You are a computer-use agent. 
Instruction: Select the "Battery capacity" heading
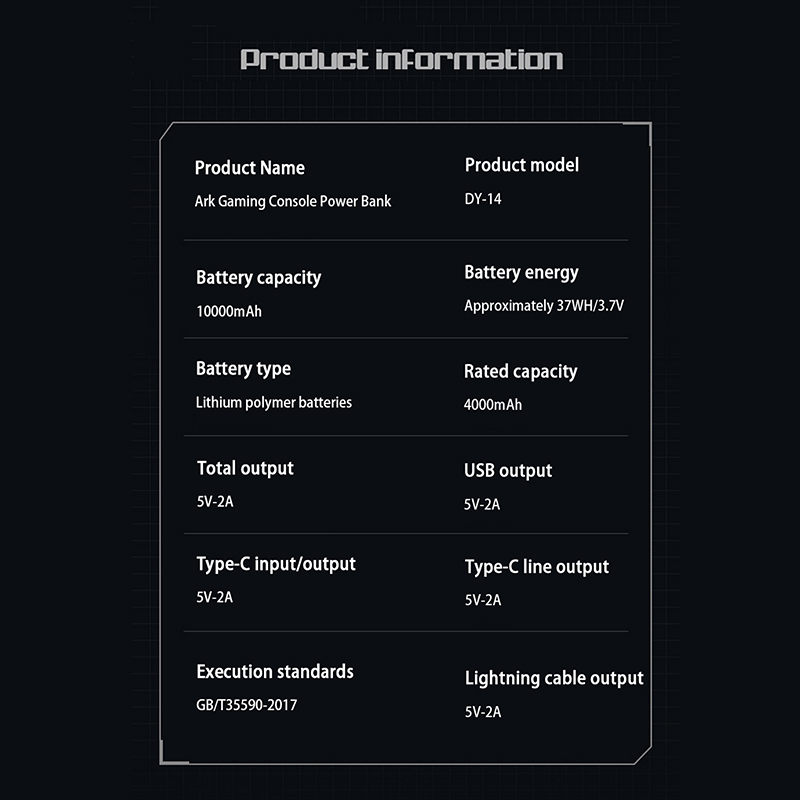click(x=258, y=278)
